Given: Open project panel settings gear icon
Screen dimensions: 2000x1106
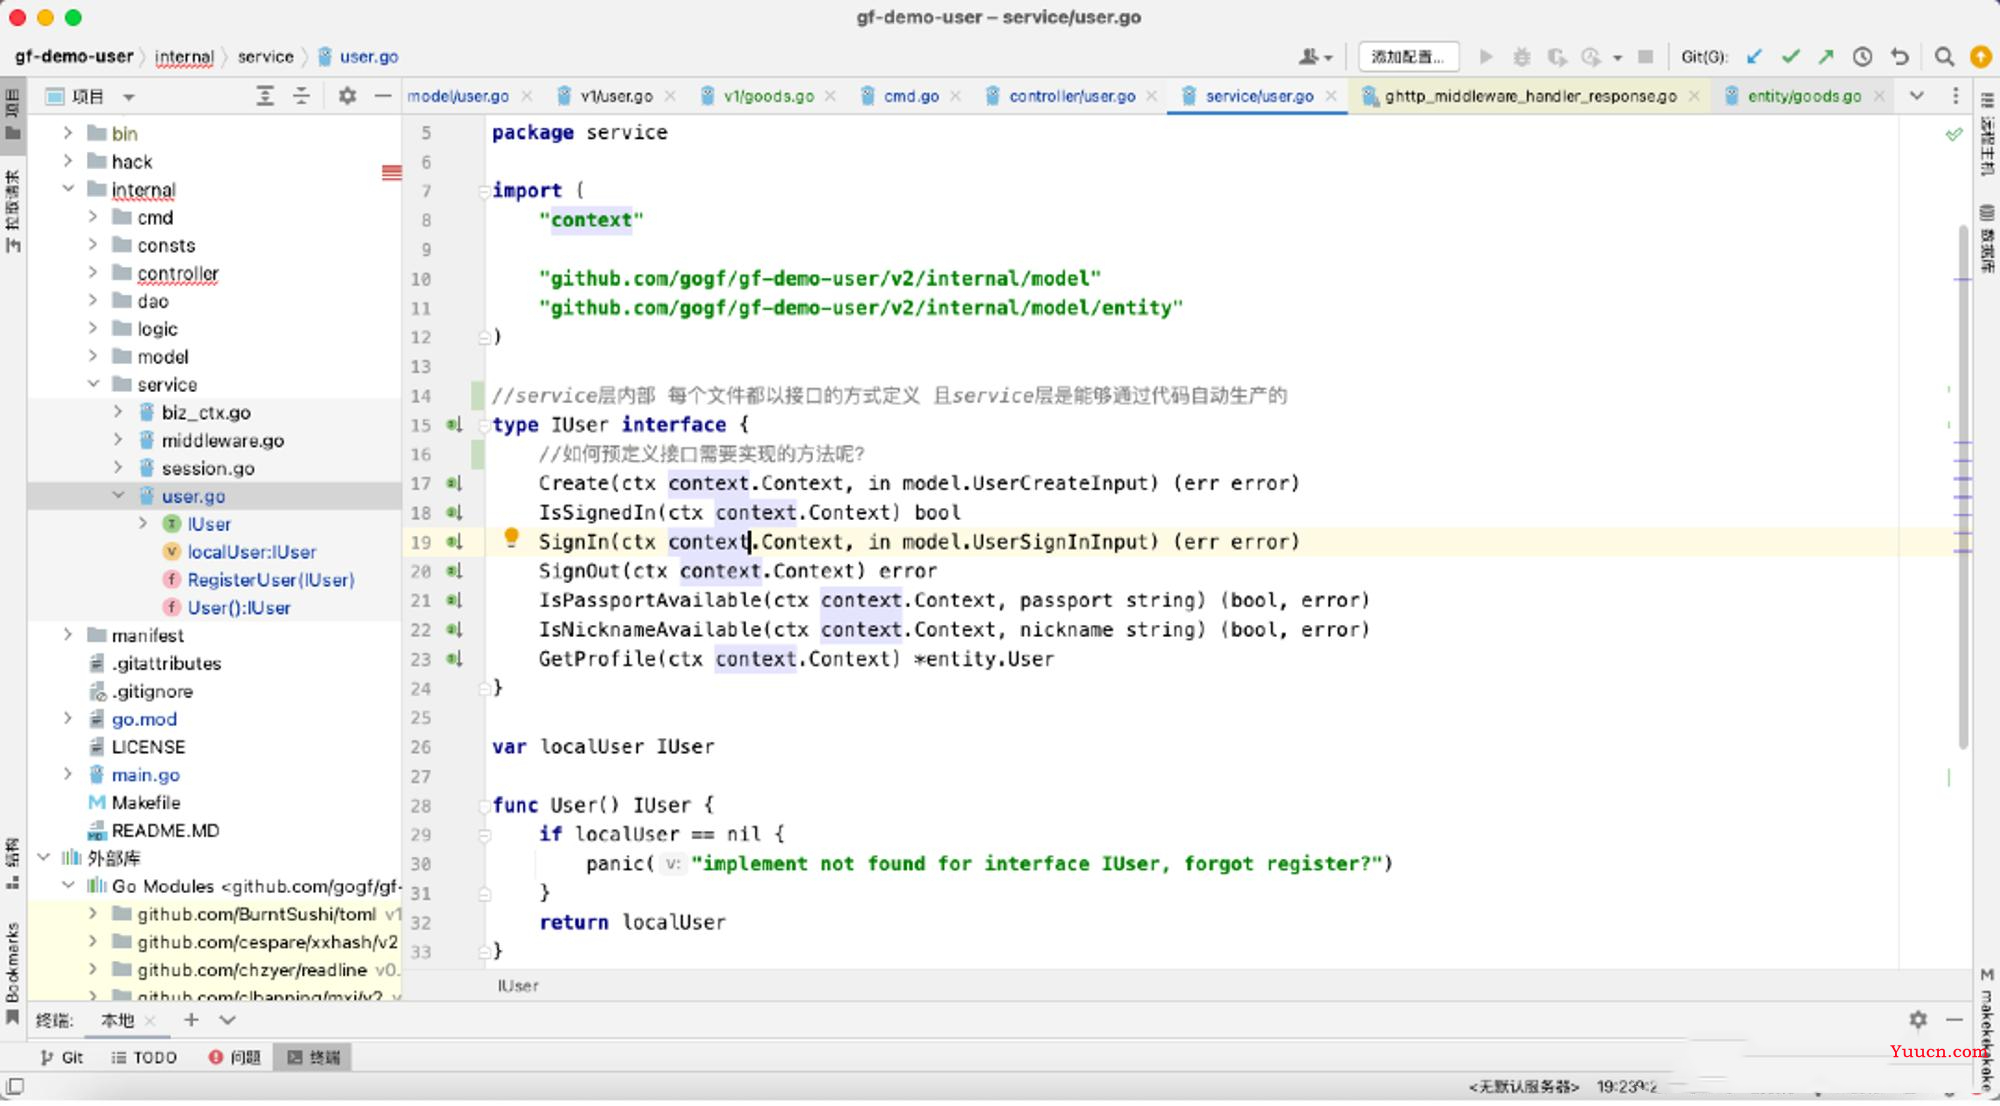Looking at the screenshot, I should click(347, 96).
